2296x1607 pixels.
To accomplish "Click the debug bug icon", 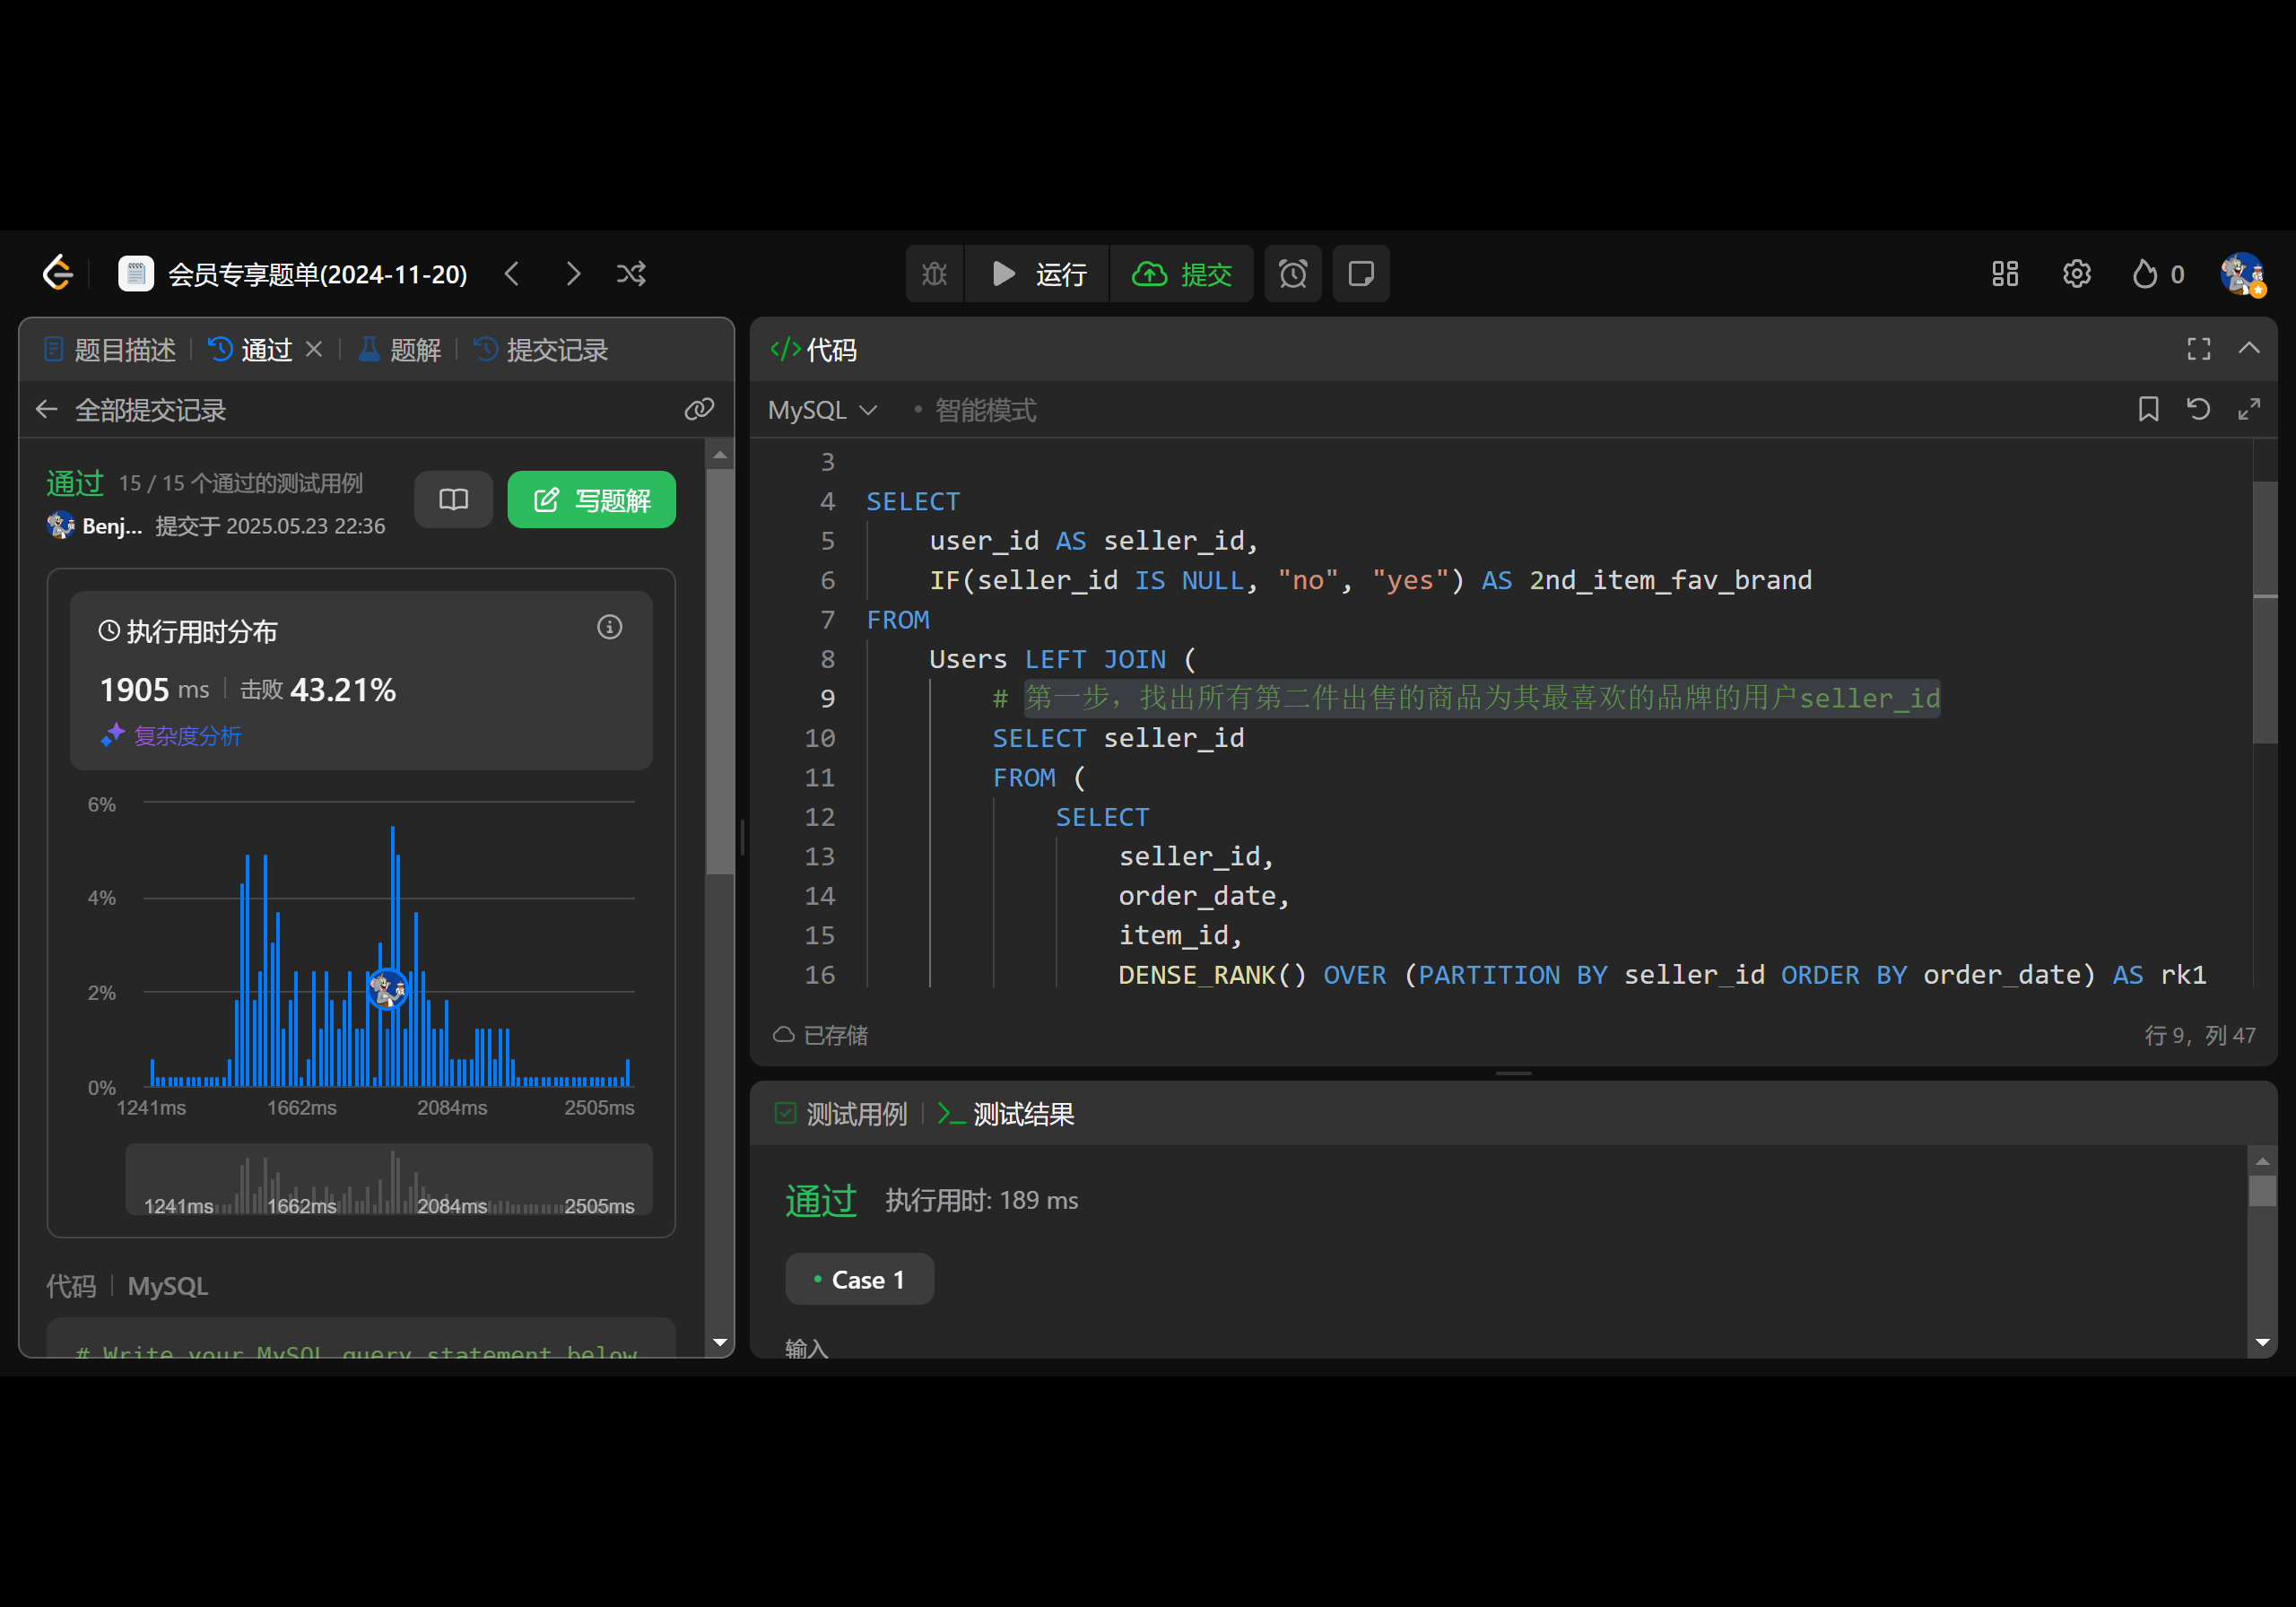I will click(934, 274).
